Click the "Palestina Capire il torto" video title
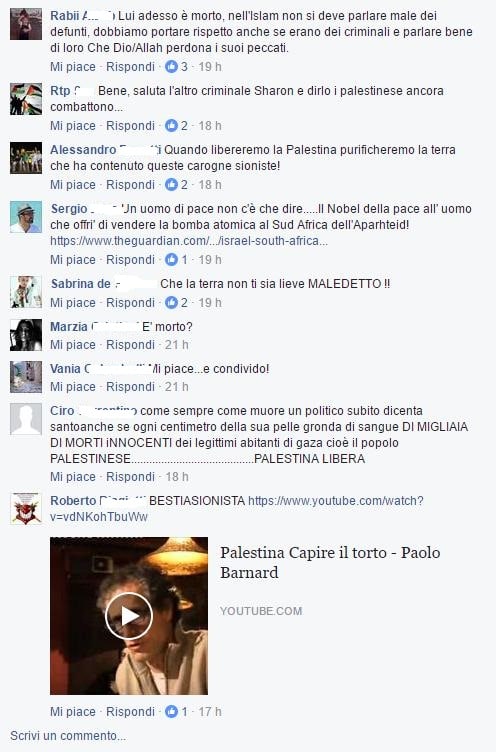The width and height of the screenshot is (496, 752). coord(330,563)
